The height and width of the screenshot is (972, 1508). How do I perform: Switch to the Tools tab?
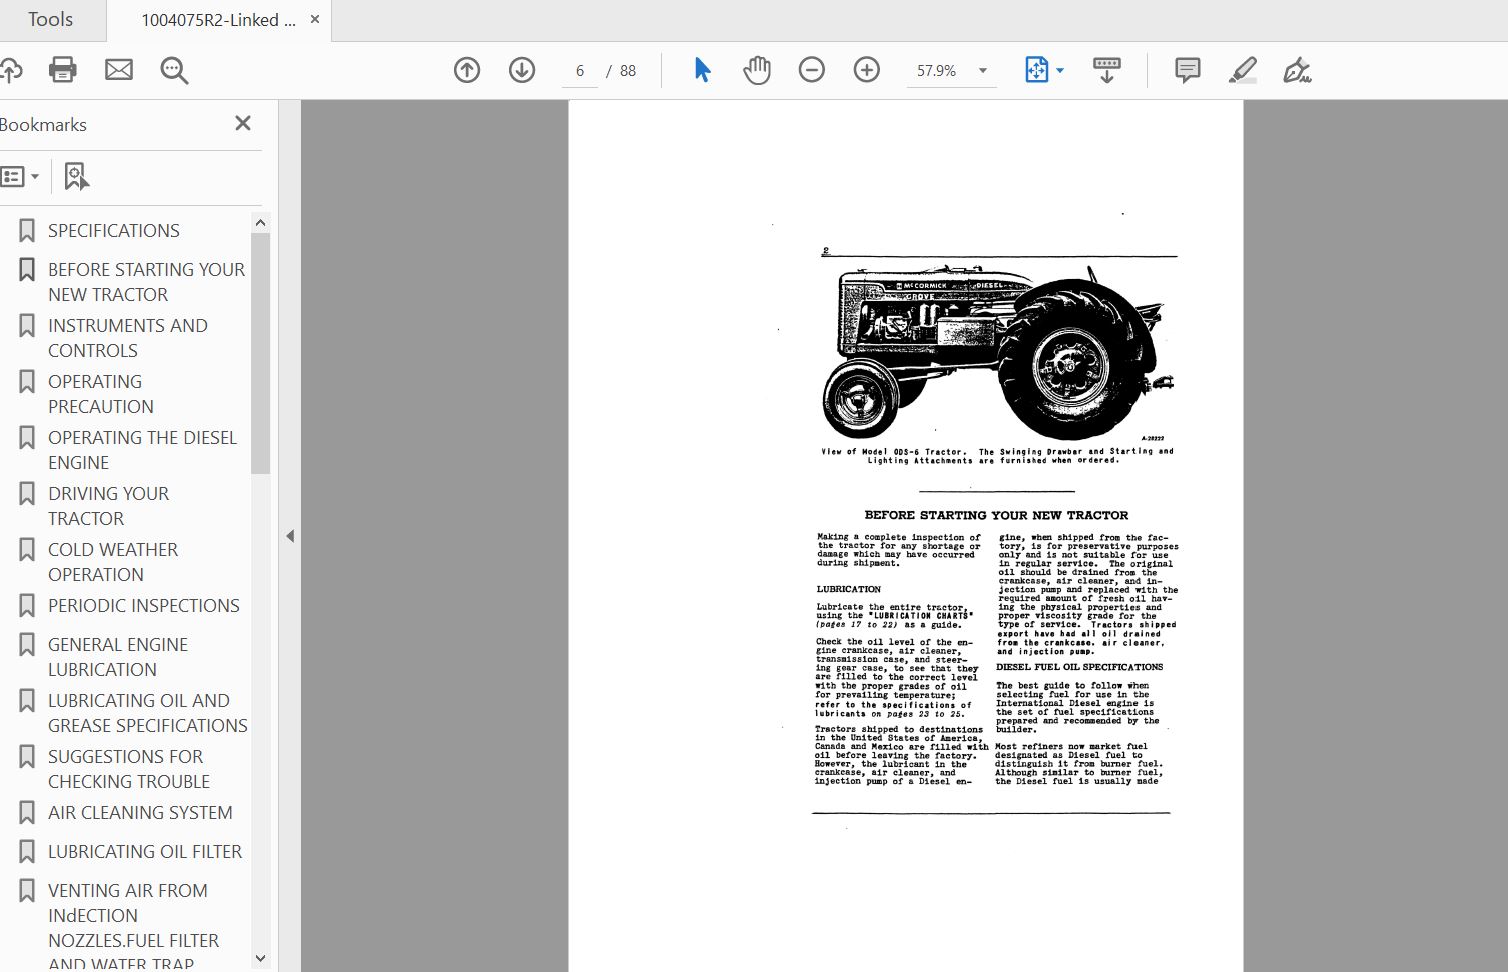click(50, 20)
